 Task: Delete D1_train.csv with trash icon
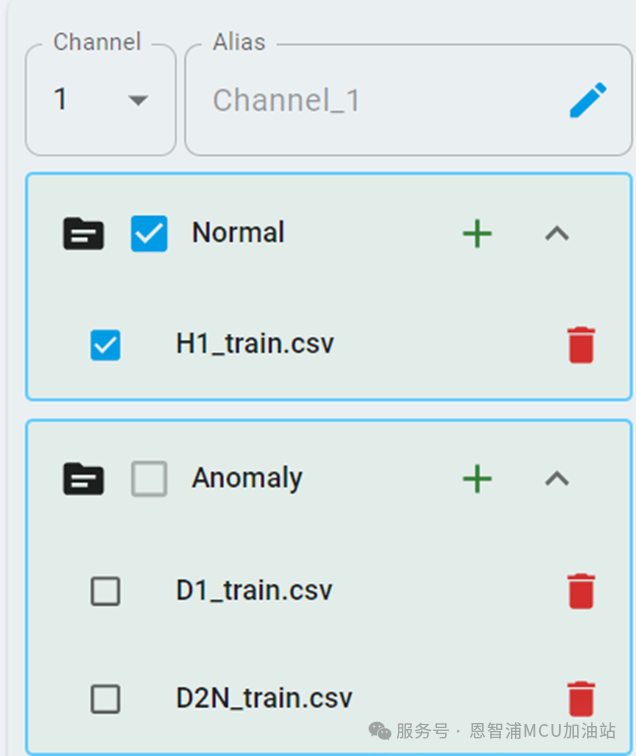point(581,591)
